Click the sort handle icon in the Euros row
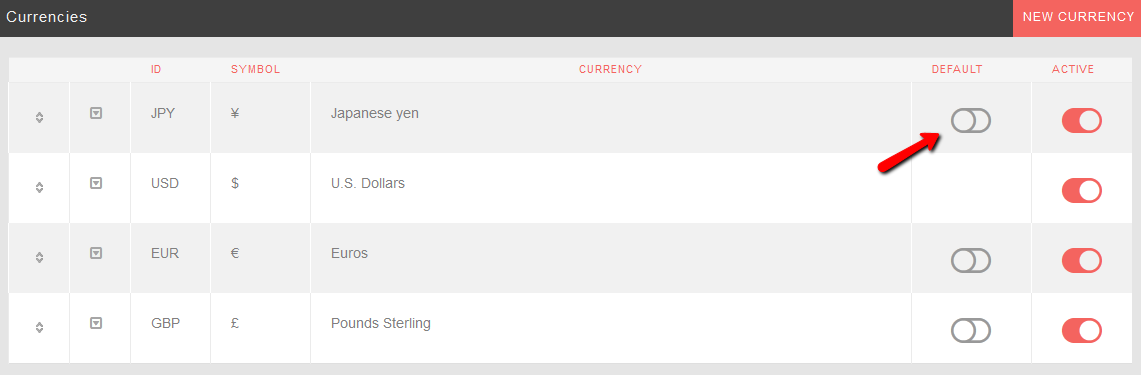The width and height of the screenshot is (1141, 375). [x=39, y=257]
